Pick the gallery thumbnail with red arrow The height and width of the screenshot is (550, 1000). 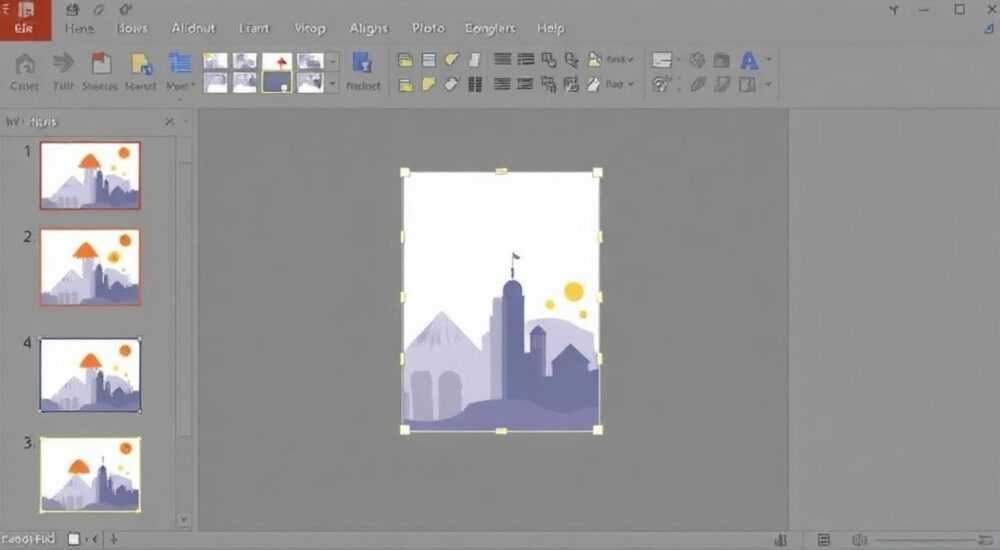pos(277,61)
